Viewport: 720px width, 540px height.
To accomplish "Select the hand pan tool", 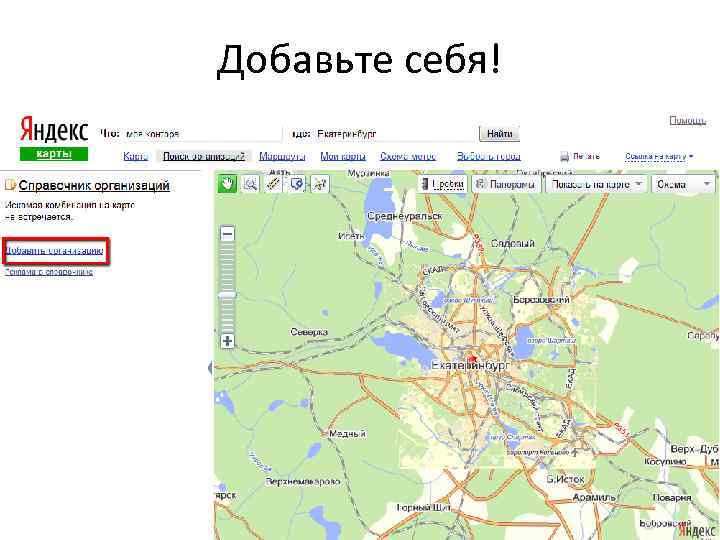I will (x=227, y=184).
